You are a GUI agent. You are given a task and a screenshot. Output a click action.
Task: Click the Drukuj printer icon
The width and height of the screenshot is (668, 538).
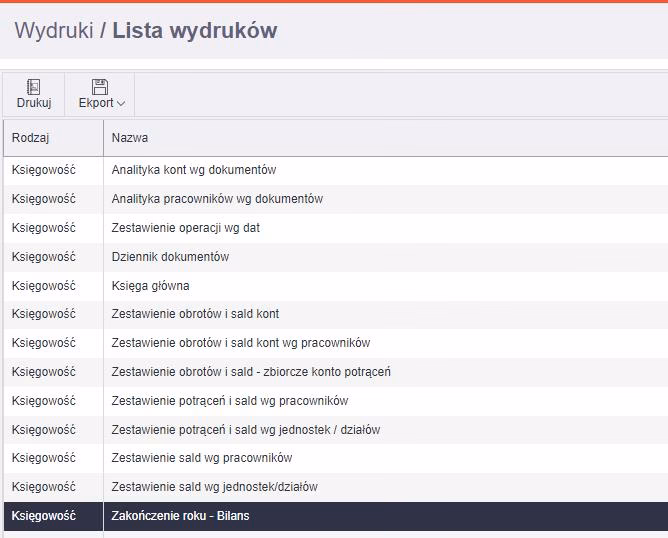pos(34,87)
